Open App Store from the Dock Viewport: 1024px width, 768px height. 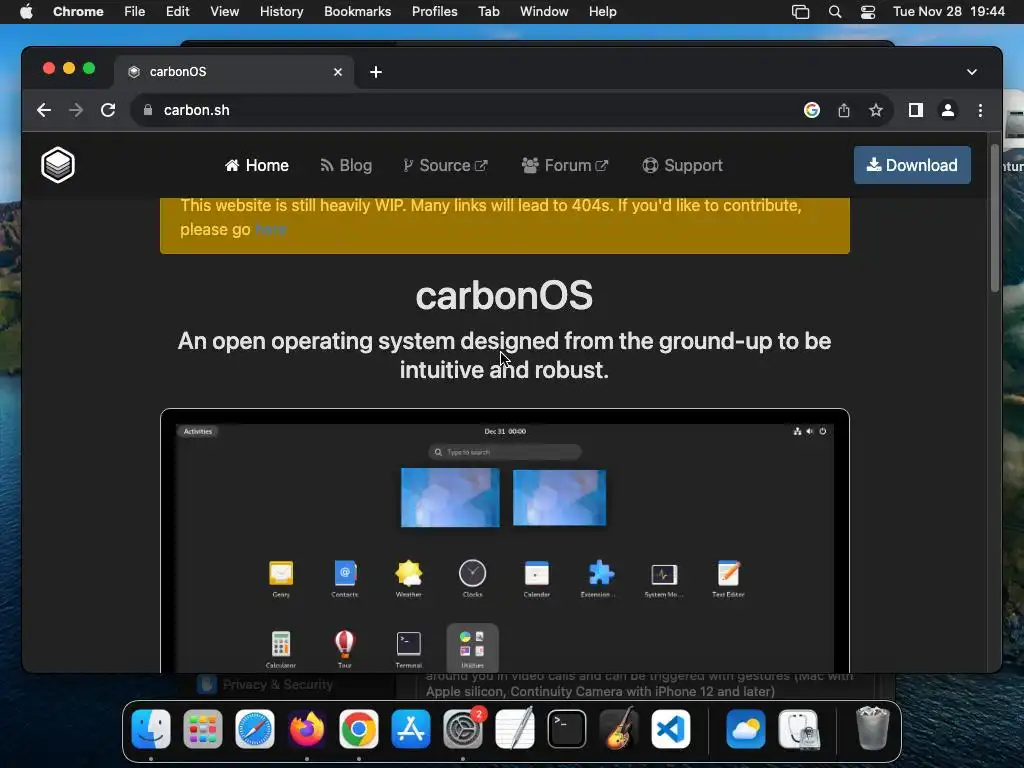point(411,729)
